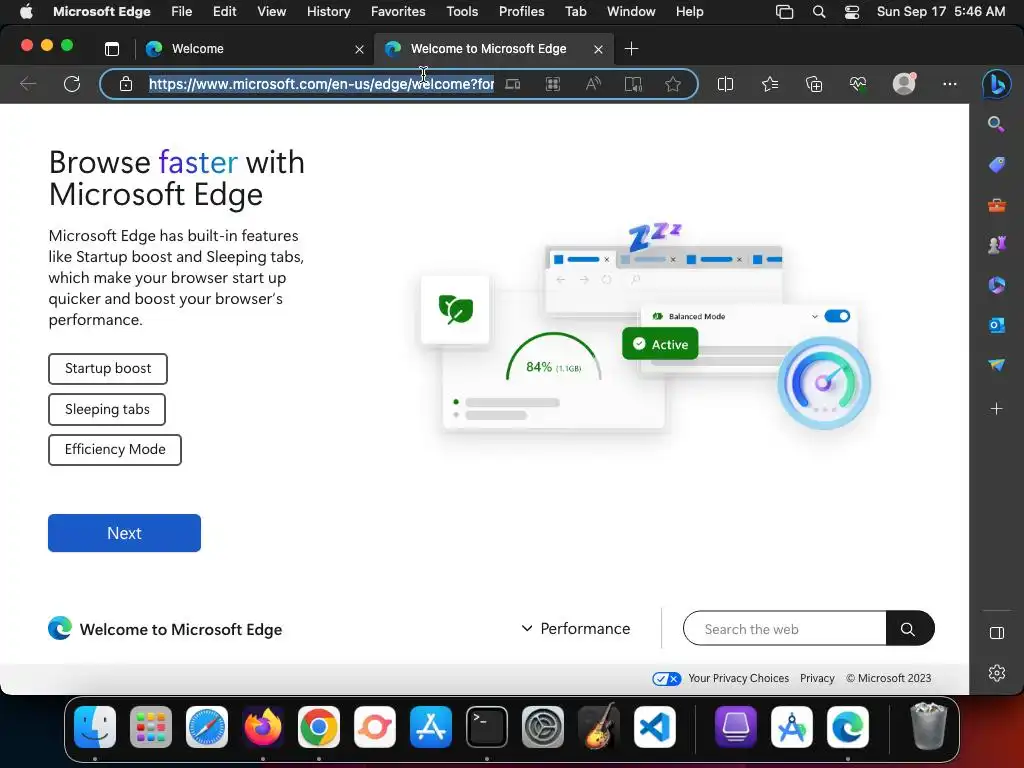The width and height of the screenshot is (1024, 768).
Task: Click the Split screen icon
Action: pos(726,84)
